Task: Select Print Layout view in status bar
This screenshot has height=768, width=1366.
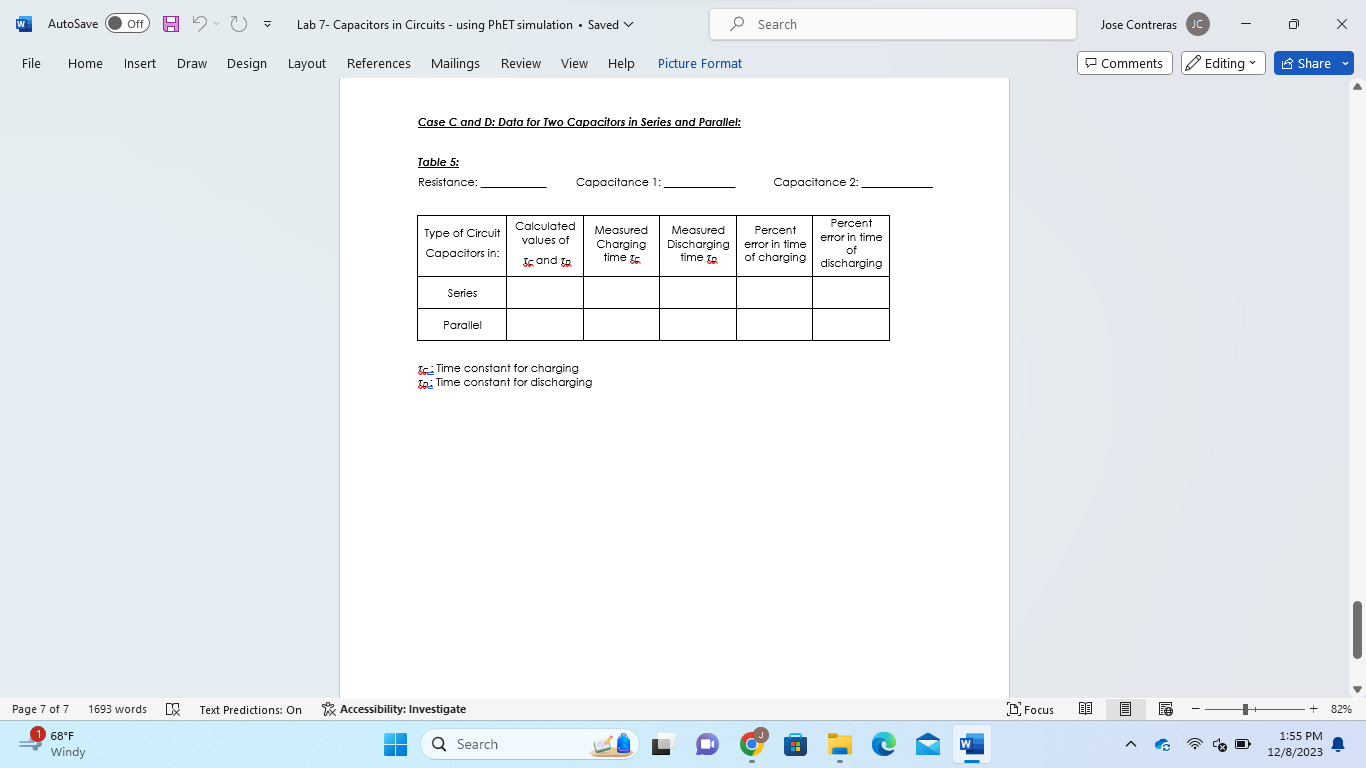Action: coord(1126,709)
